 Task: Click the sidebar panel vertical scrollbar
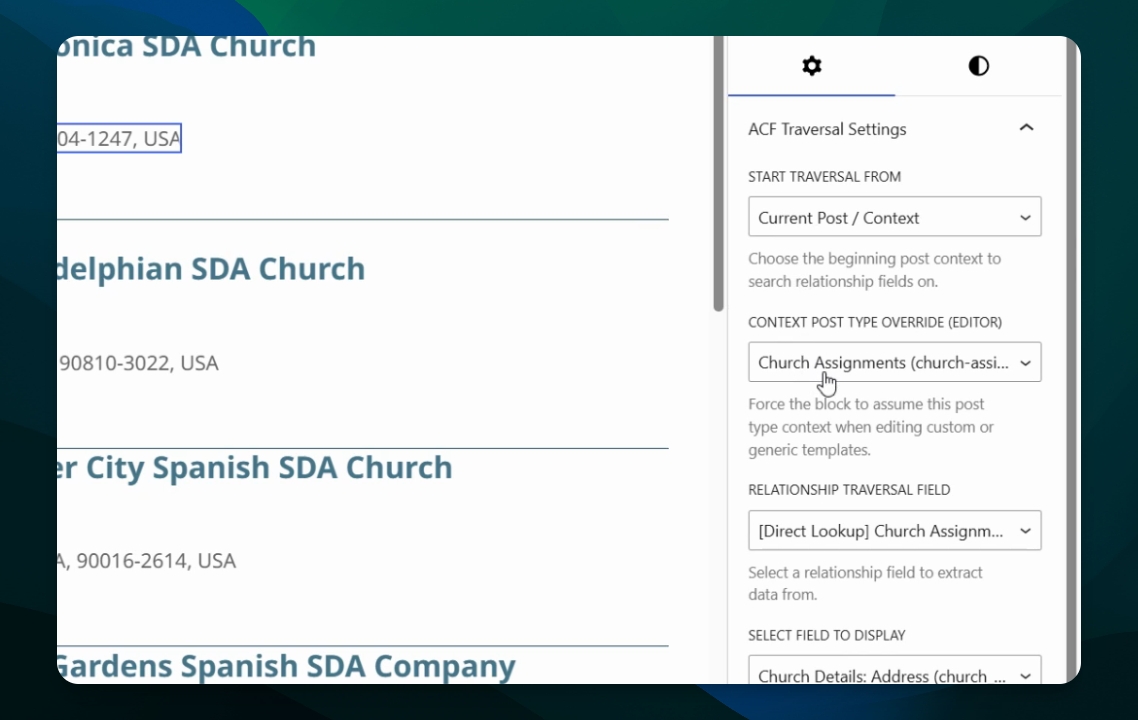1071,359
